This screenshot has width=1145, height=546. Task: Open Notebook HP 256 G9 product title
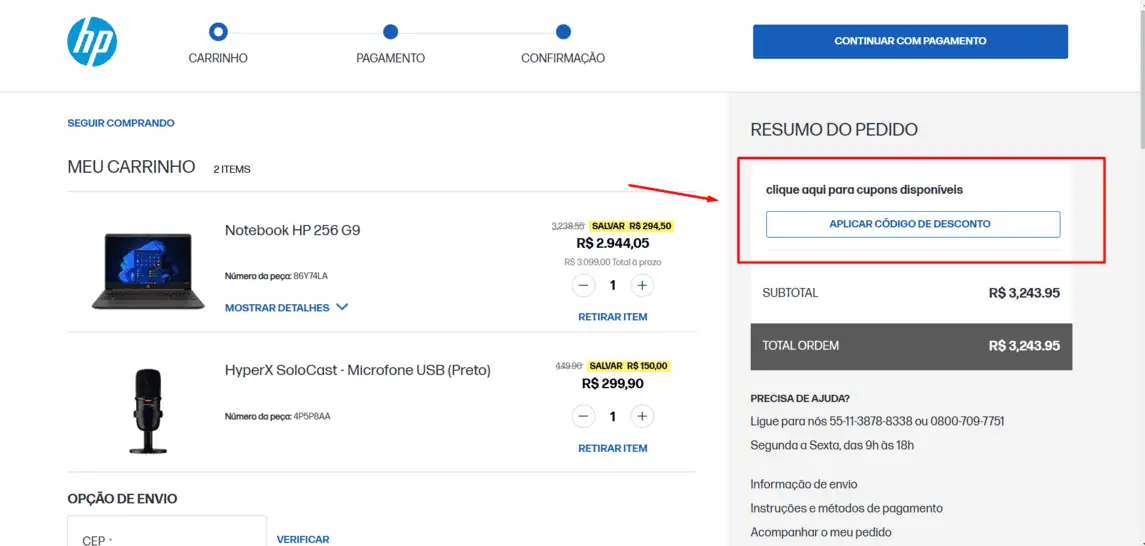point(292,230)
